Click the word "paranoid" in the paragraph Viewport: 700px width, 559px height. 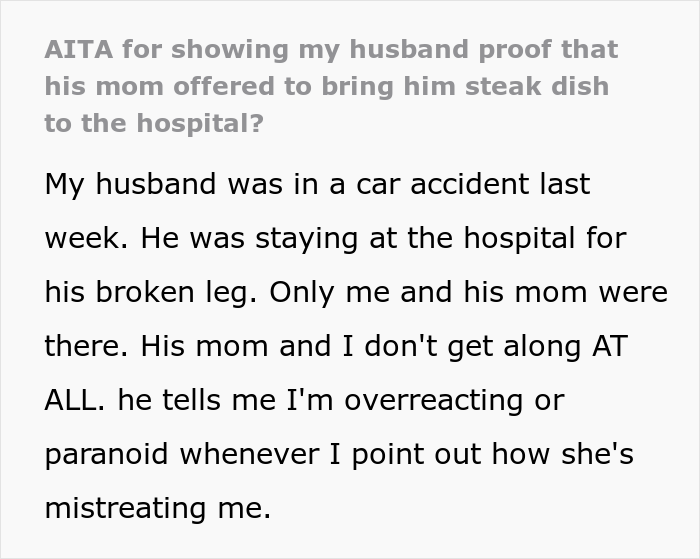pos(106,454)
